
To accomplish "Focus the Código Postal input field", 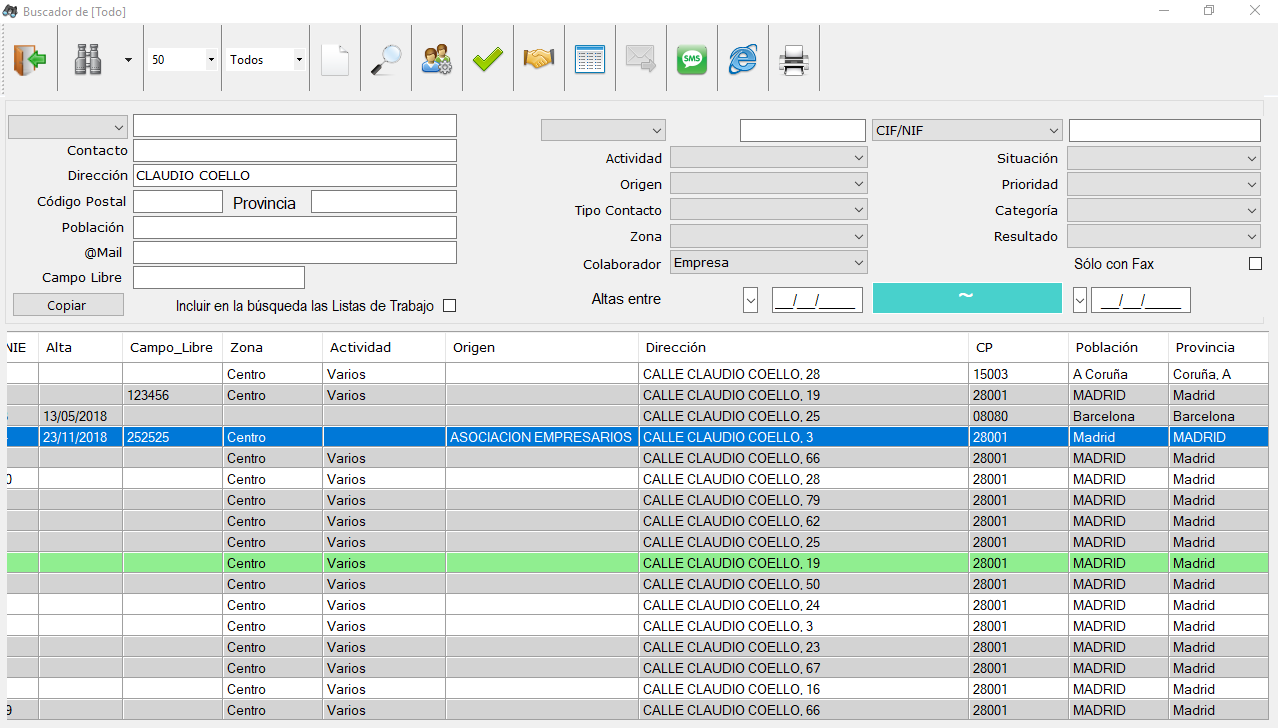I will [x=178, y=201].
